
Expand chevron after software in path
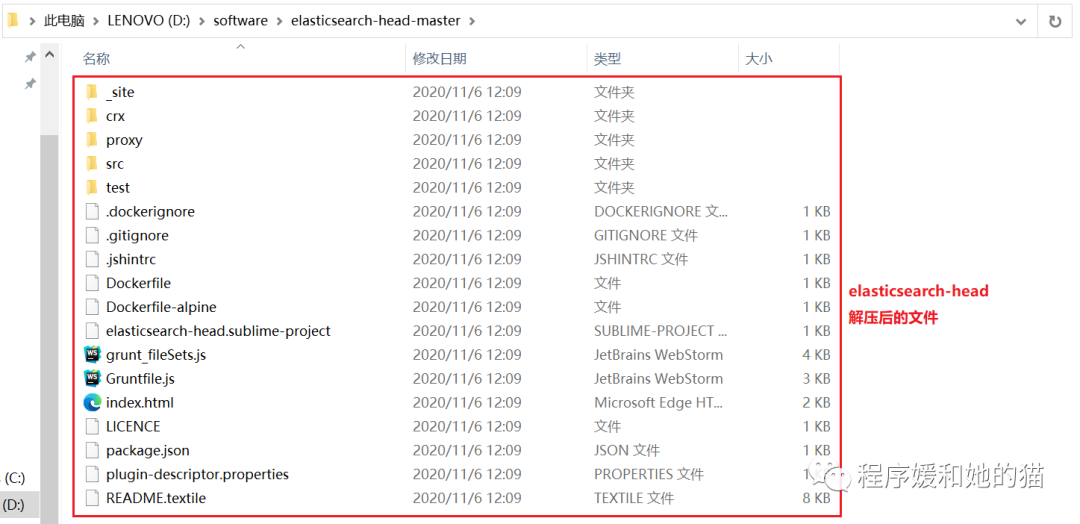[x=280, y=21]
